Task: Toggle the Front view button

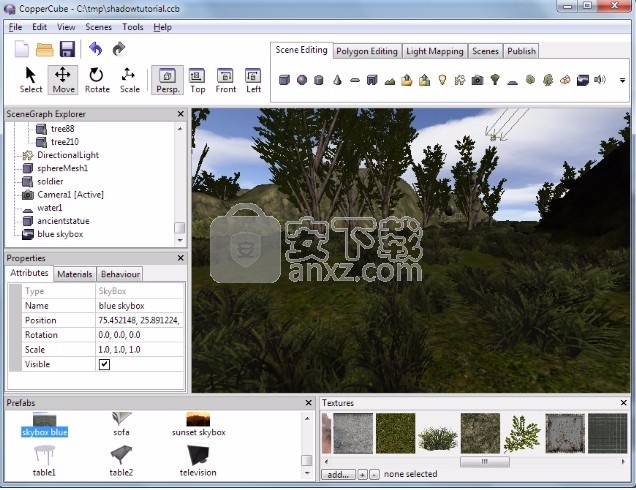Action: [225, 80]
